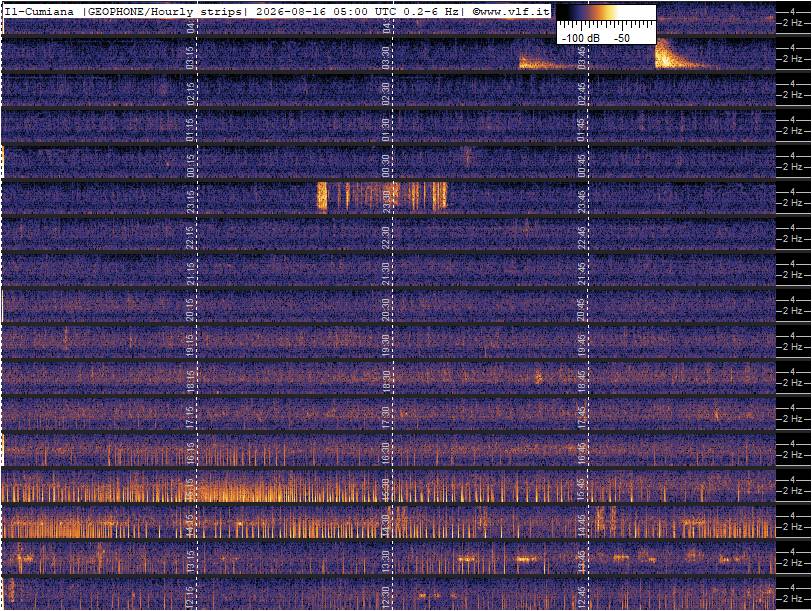
Task: Click the 16:15 time label
Action: [190, 454]
